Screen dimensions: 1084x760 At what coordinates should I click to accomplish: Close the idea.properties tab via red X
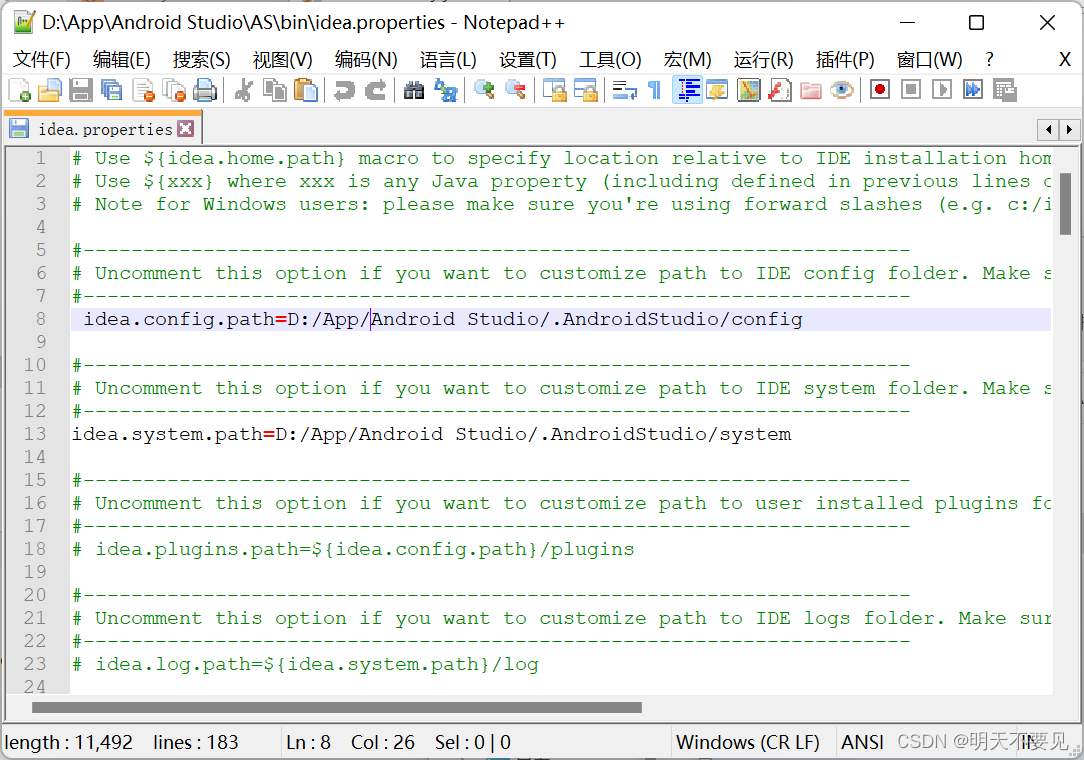coord(185,129)
